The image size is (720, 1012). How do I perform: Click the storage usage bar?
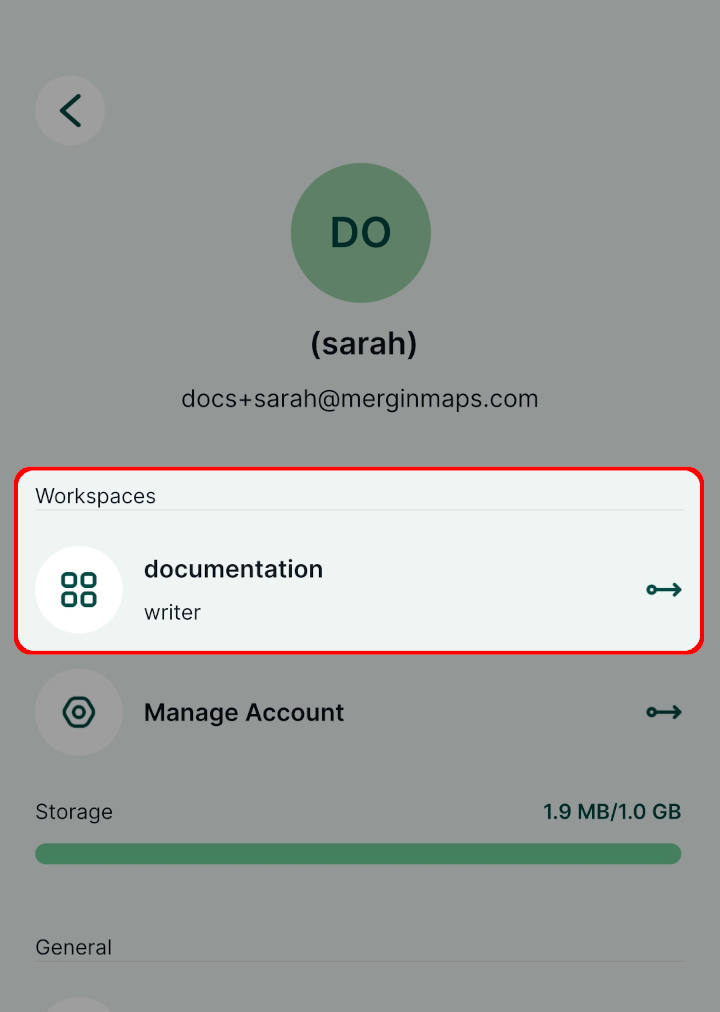click(358, 853)
